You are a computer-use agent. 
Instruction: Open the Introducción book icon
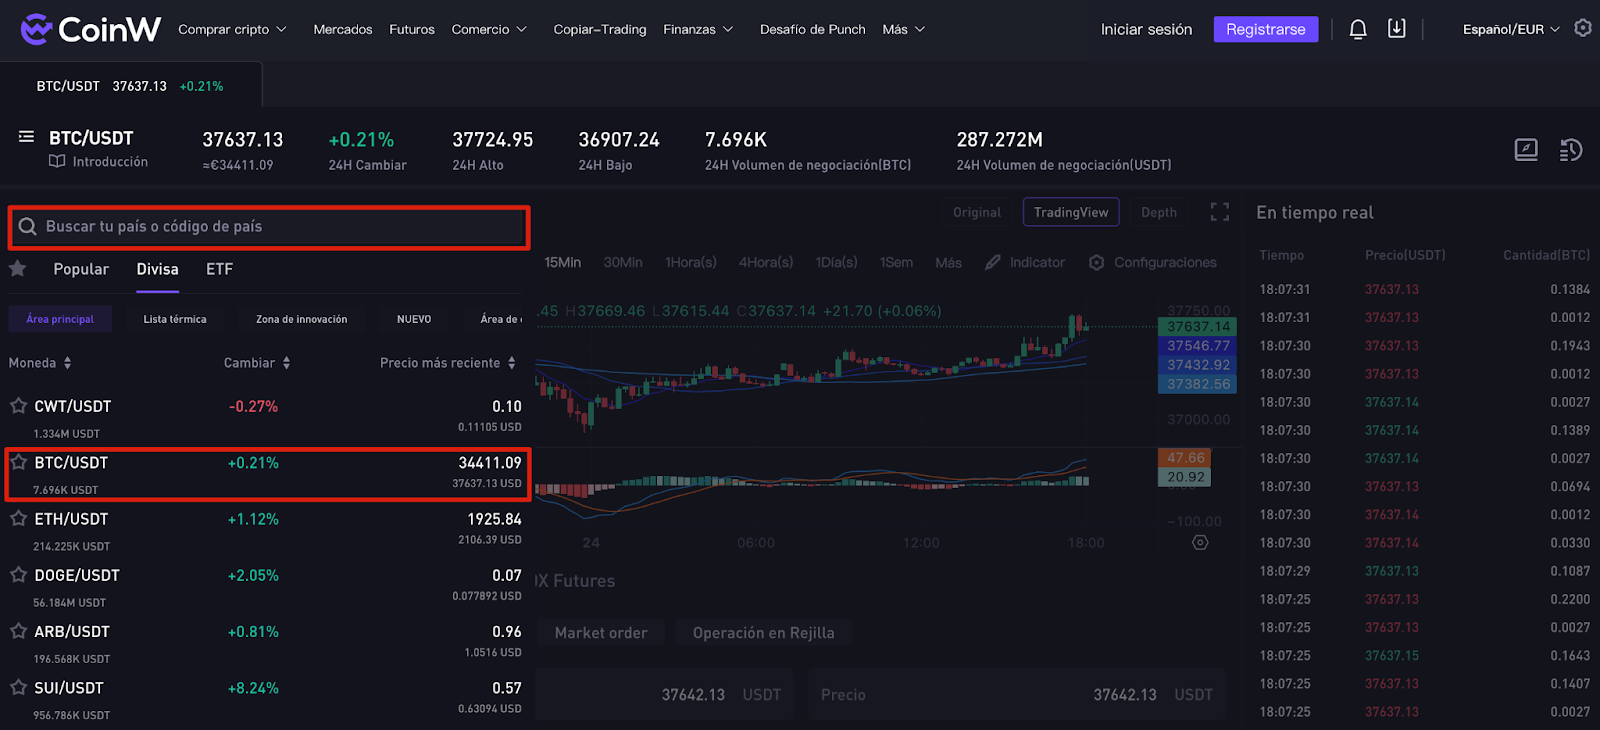[57, 161]
